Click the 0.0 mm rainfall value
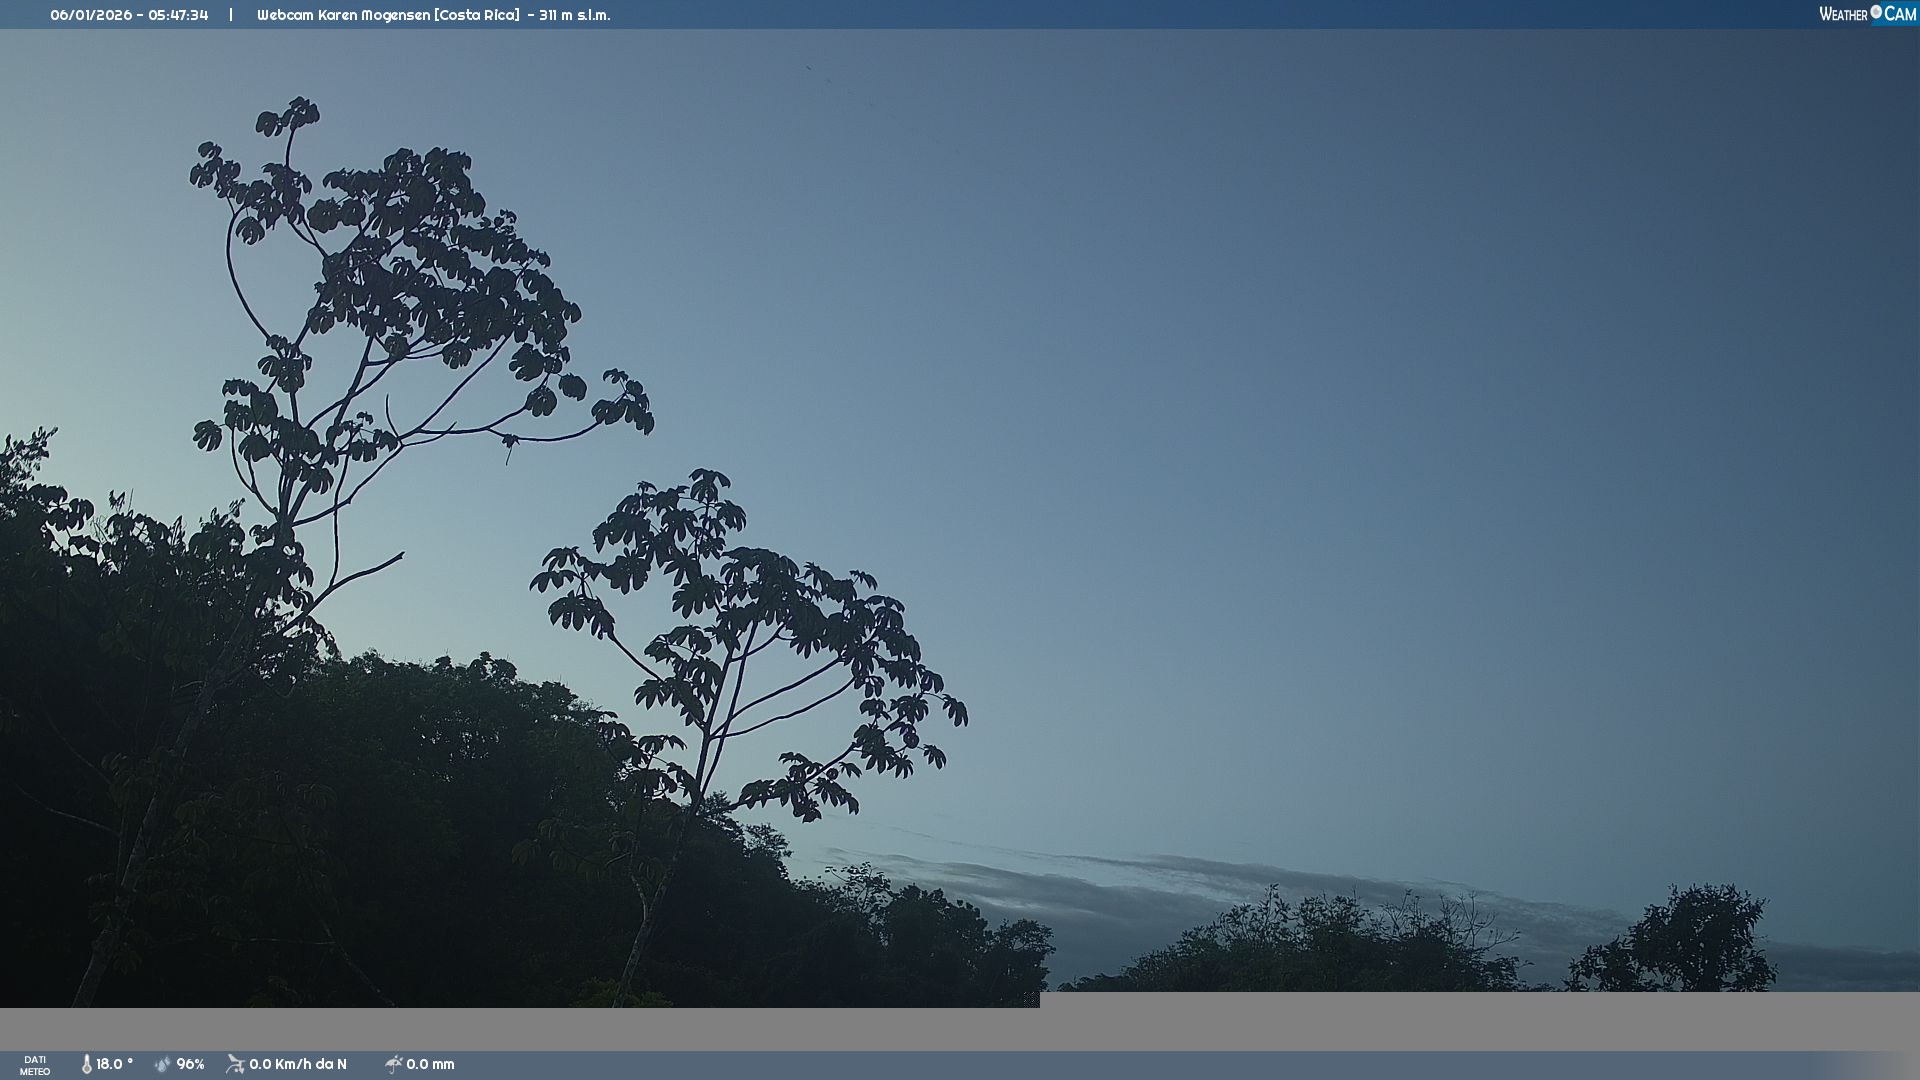The image size is (1920, 1080). (430, 1064)
